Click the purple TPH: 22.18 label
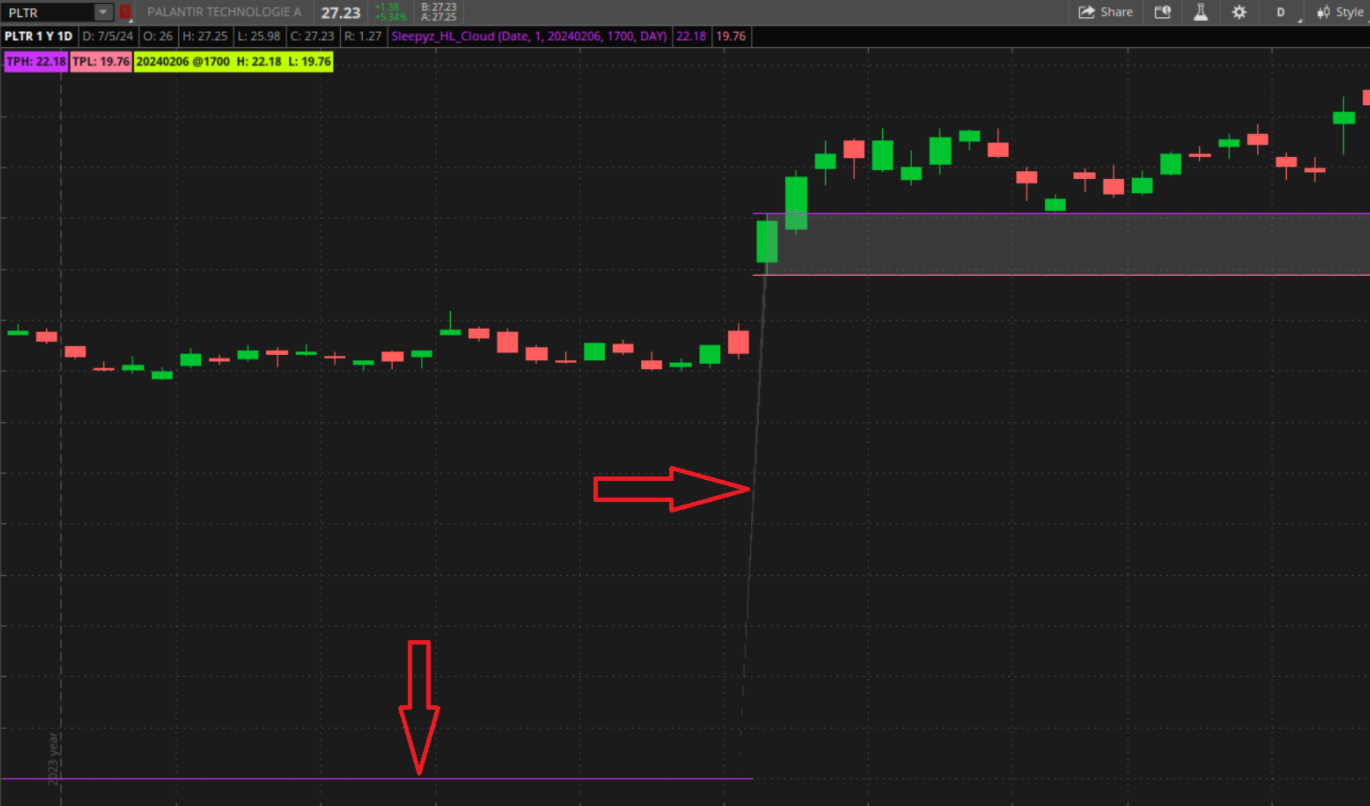 36,61
